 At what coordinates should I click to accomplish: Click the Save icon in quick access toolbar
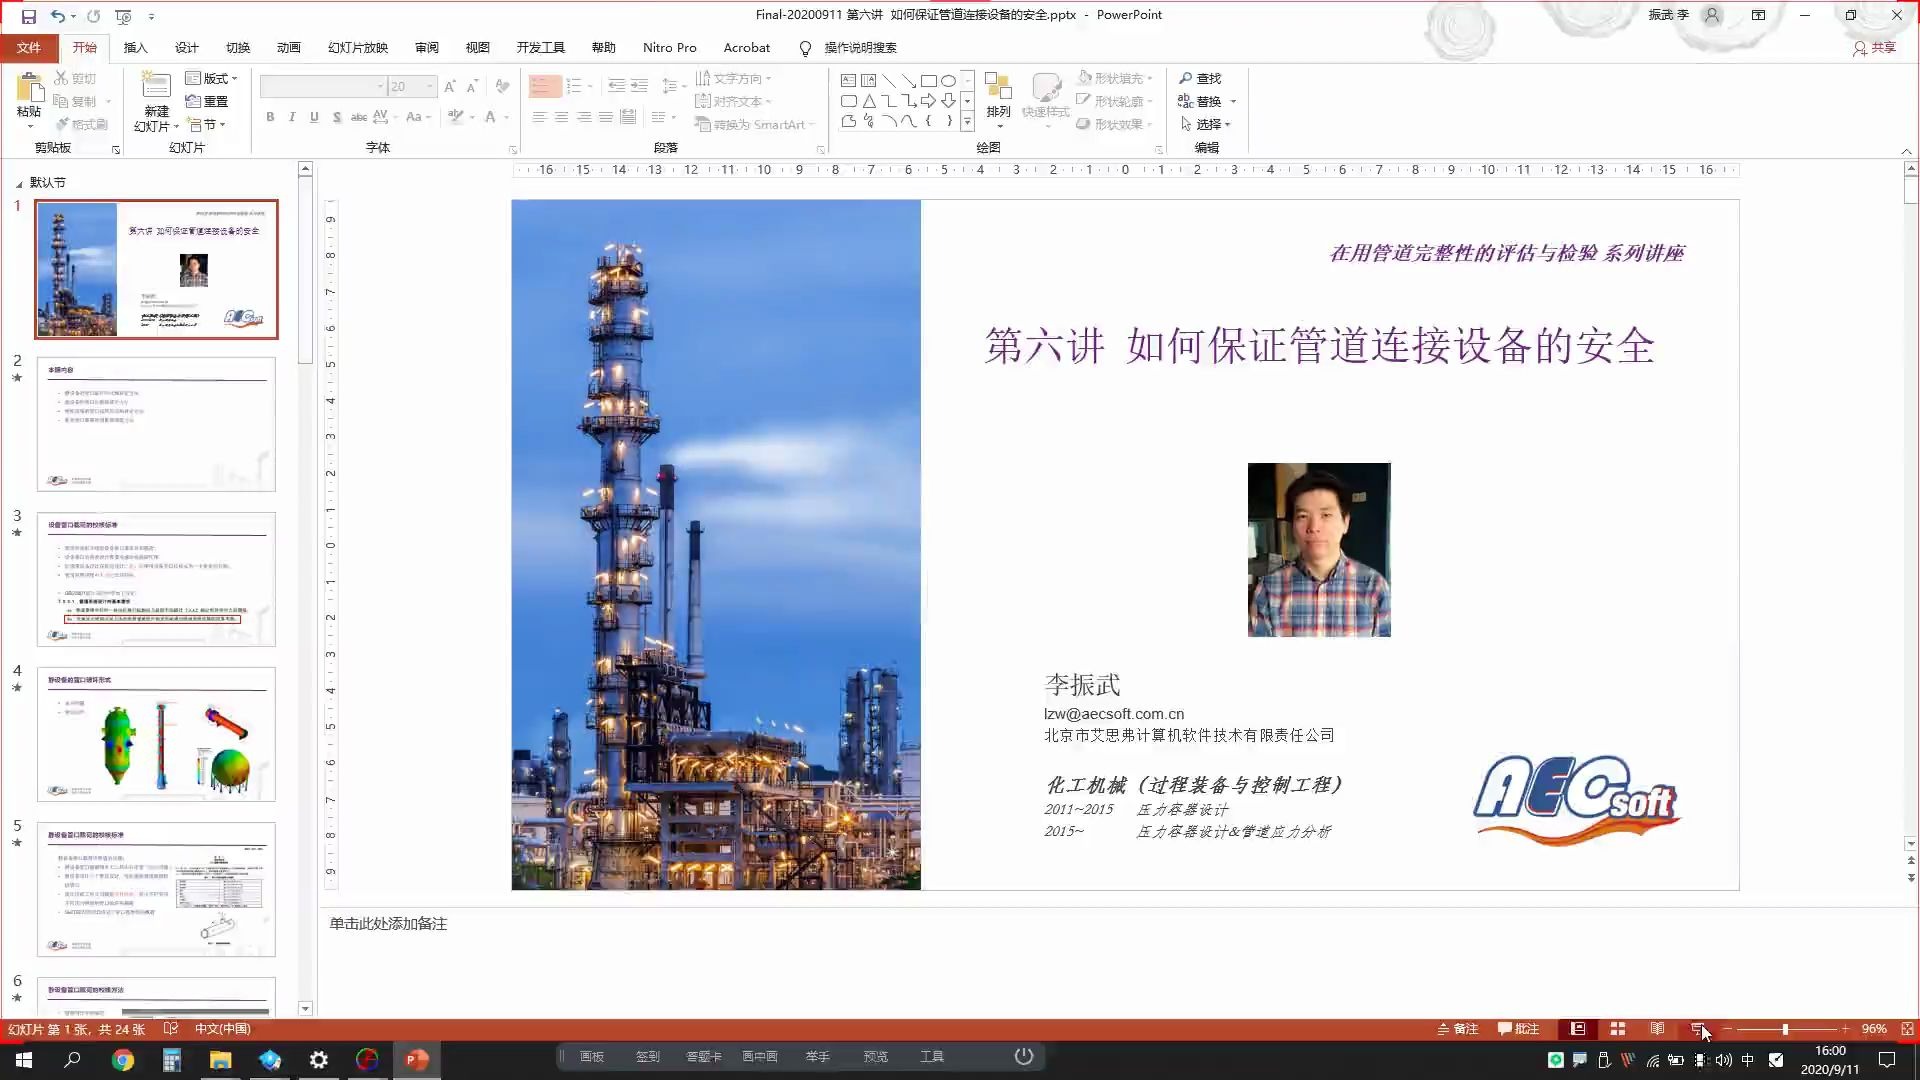[28, 16]
